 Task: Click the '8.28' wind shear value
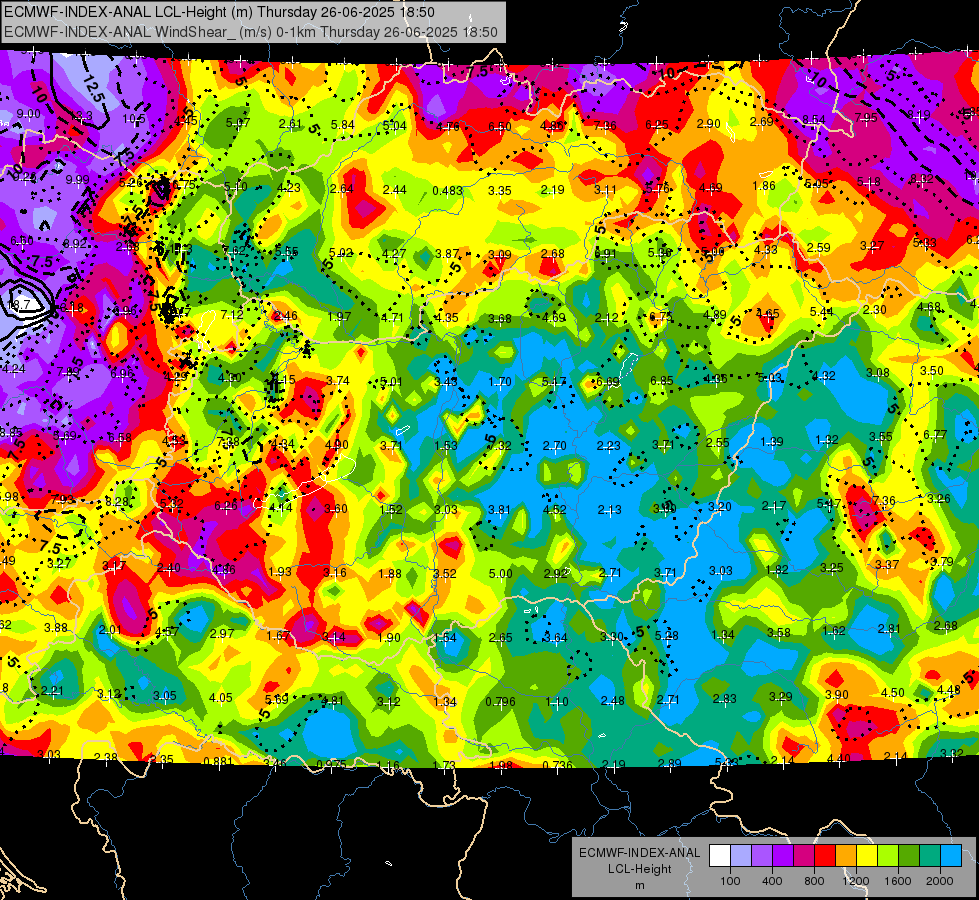(x=117, y=502)
